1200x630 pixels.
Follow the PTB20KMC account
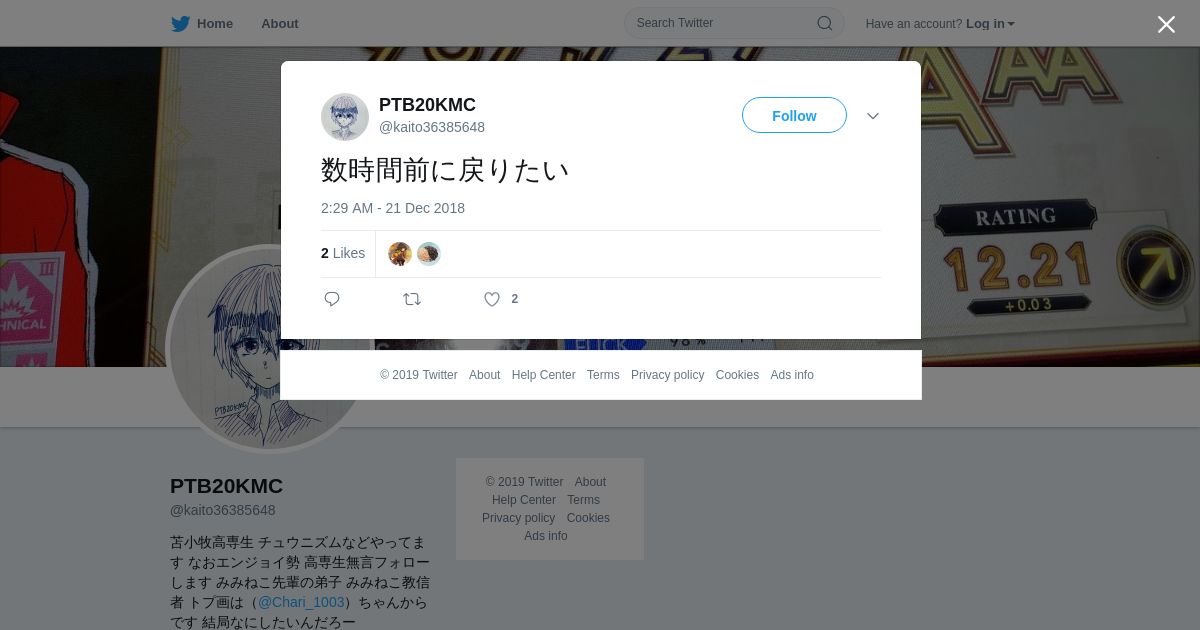794,116
